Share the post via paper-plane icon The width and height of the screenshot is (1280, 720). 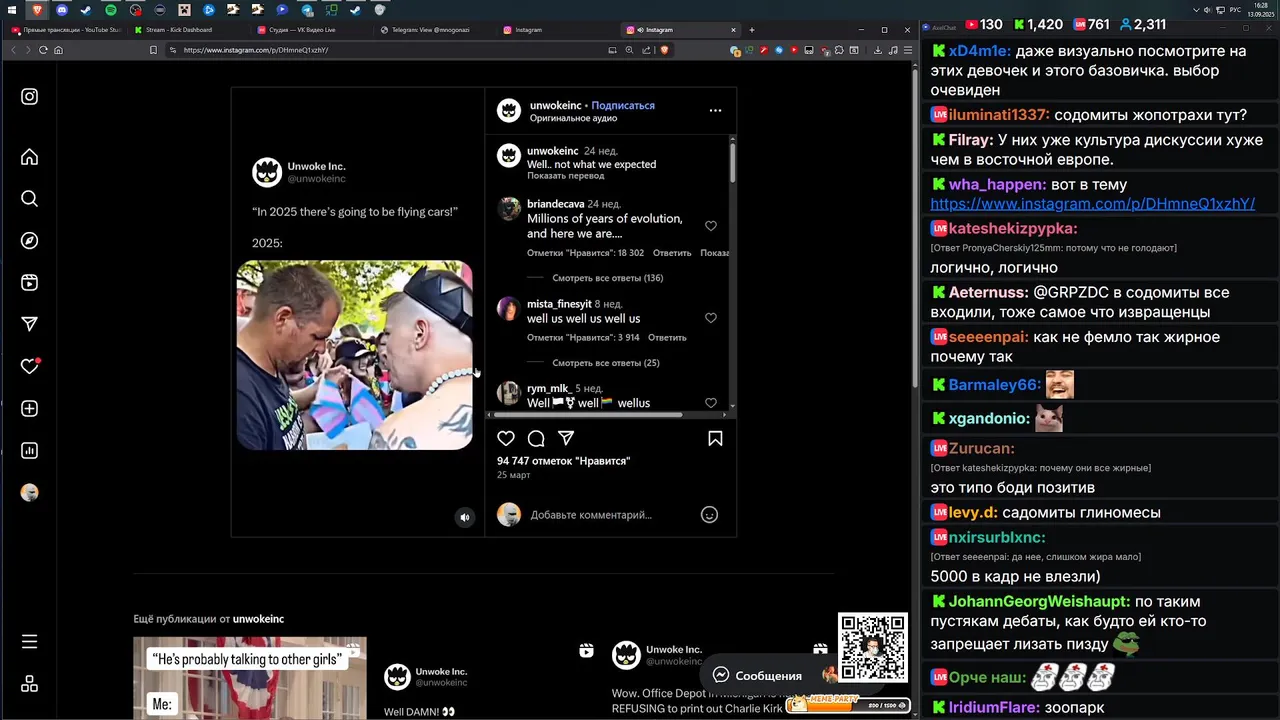566,438
